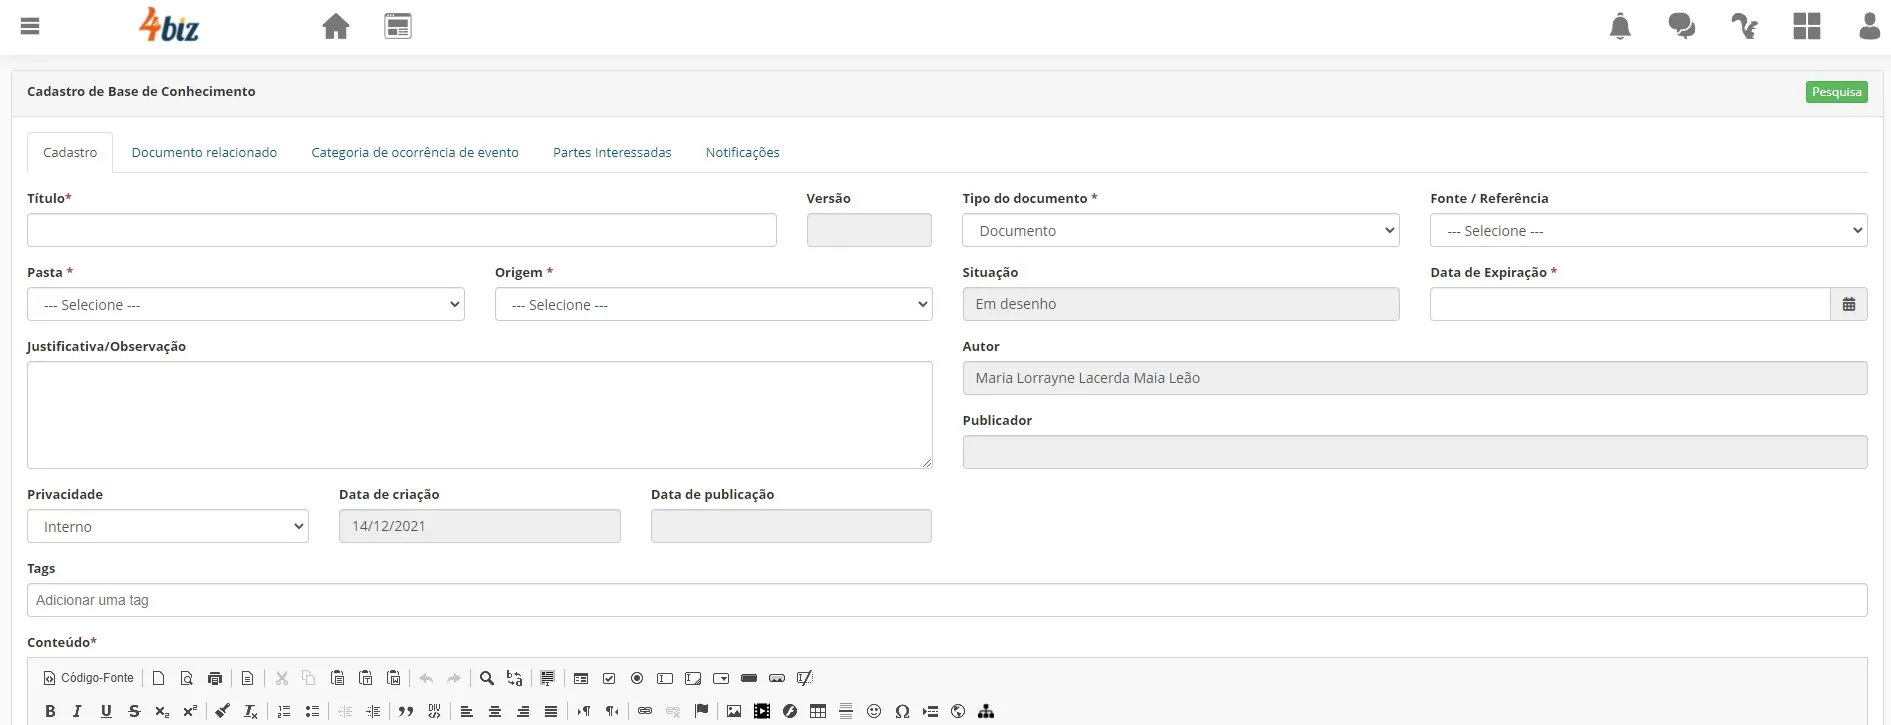Click the green Pesquisa button
Viewport: 1891px width, 725px height.
point(1836,92)
